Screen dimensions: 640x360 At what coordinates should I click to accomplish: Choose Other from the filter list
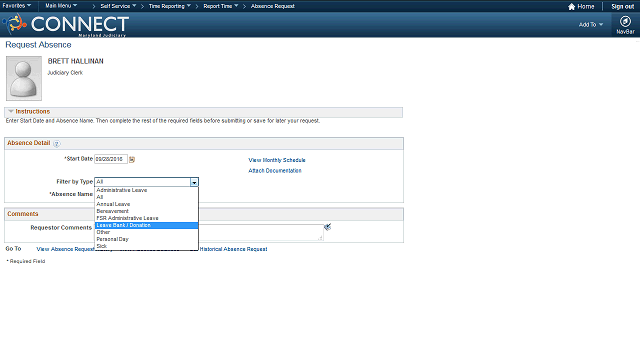(146, 232)
